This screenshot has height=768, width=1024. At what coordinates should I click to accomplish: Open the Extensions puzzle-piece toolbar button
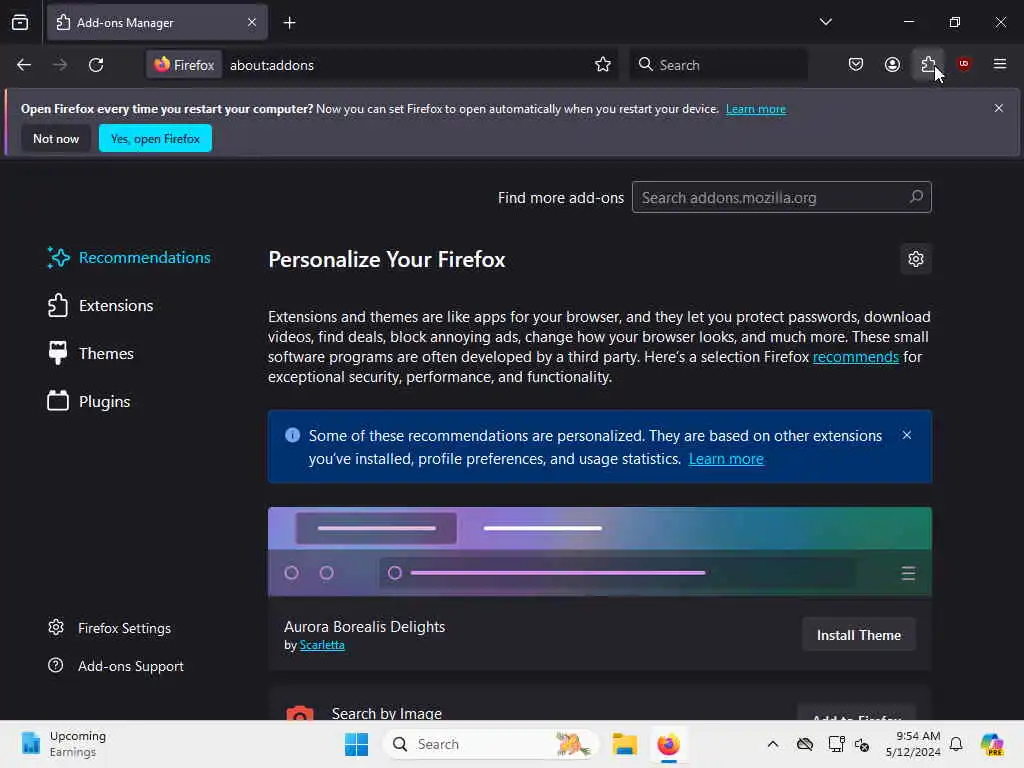pos(928,65)
